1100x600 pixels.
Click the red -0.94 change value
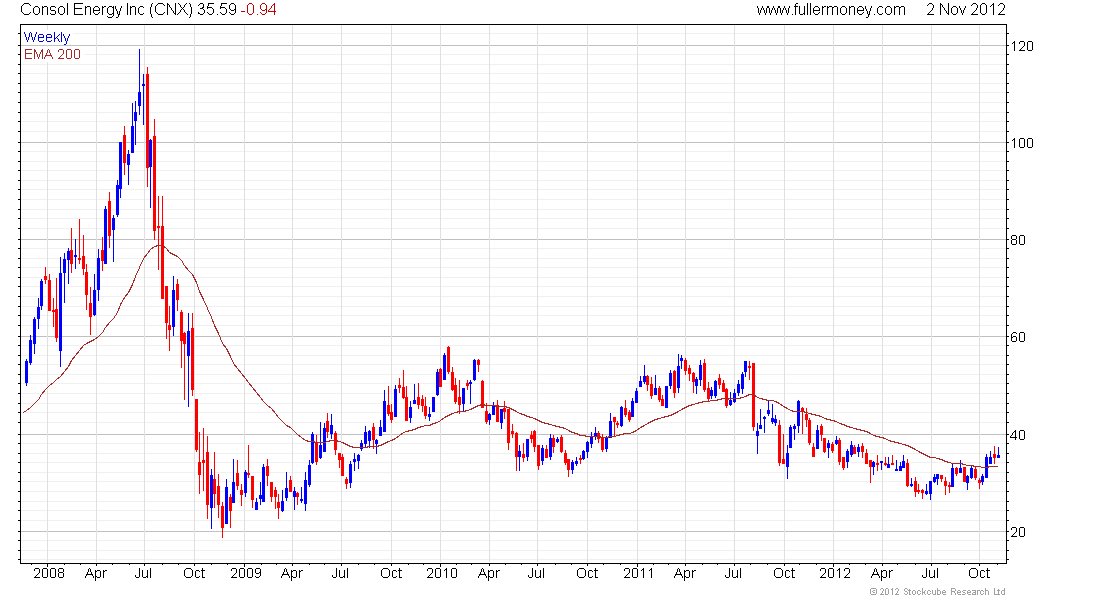(x=259, y=10)
